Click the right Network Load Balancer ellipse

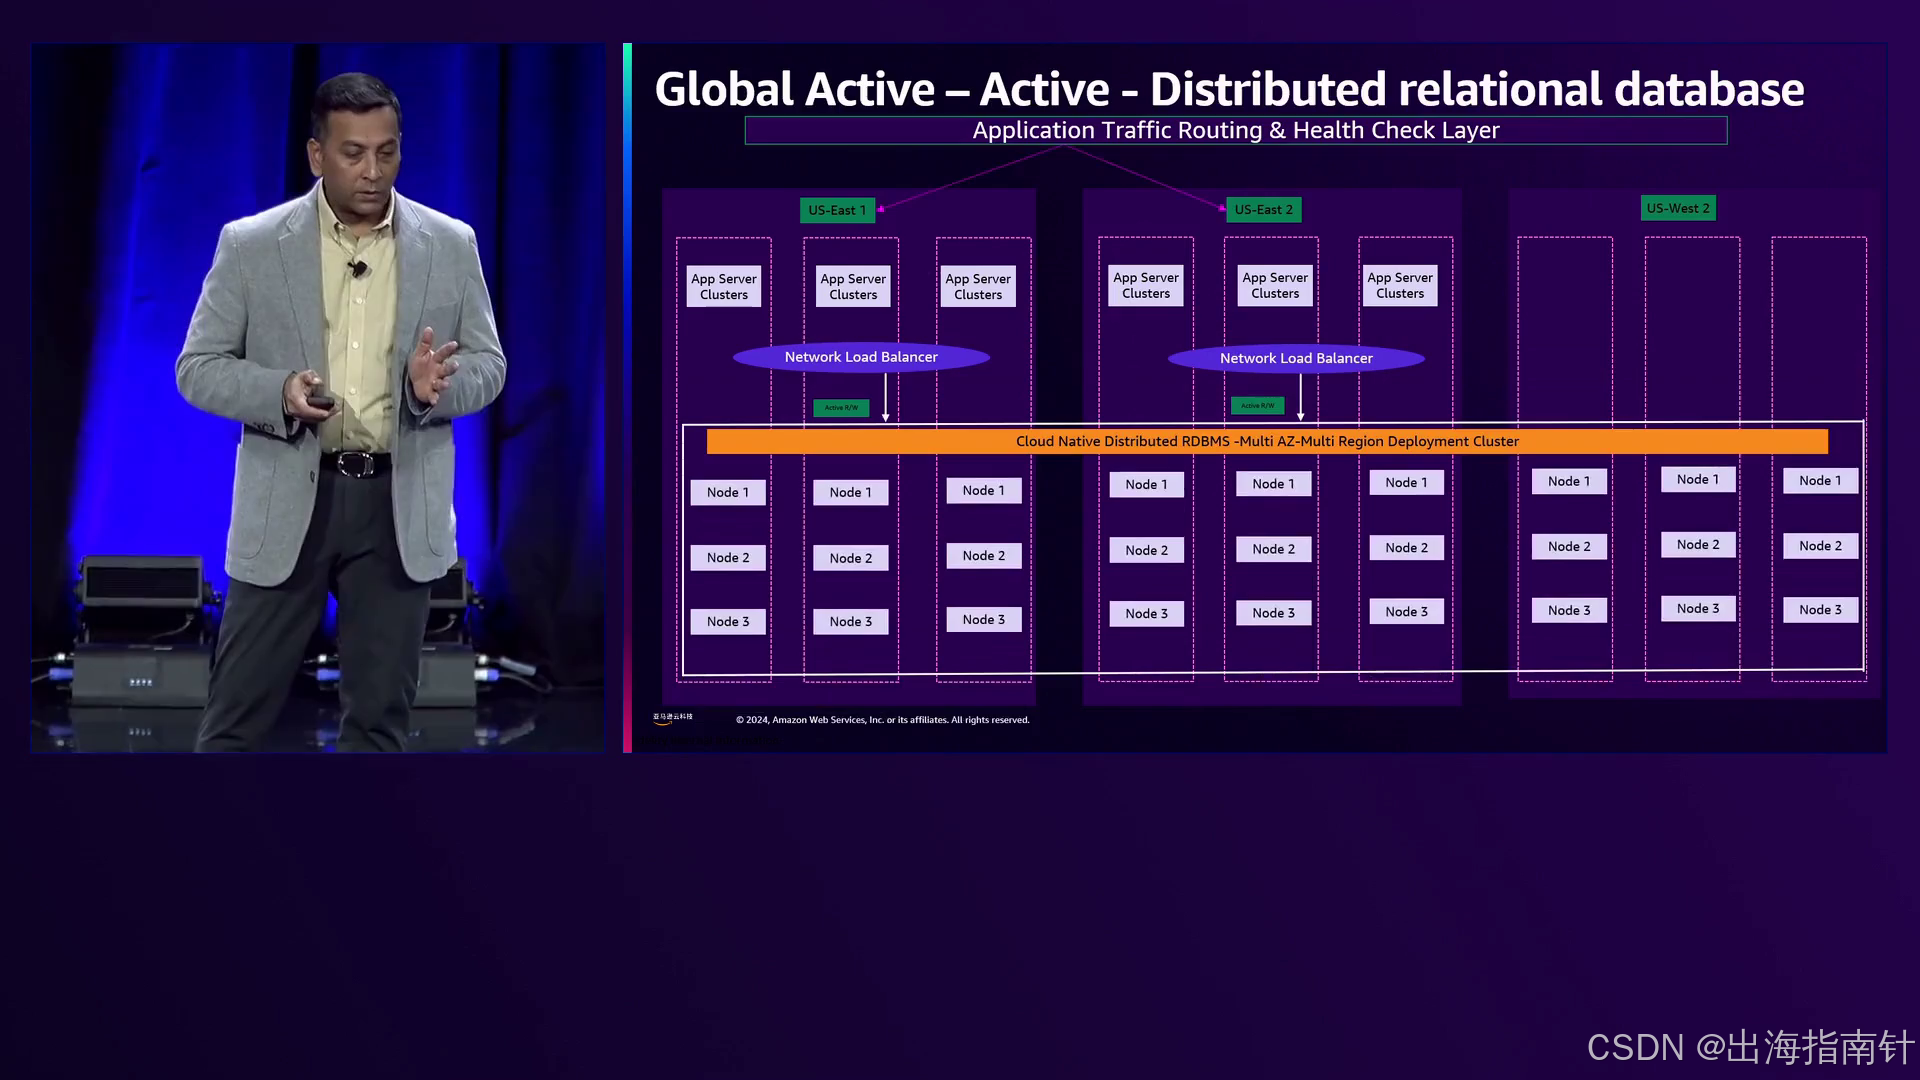pos(1296,358)
